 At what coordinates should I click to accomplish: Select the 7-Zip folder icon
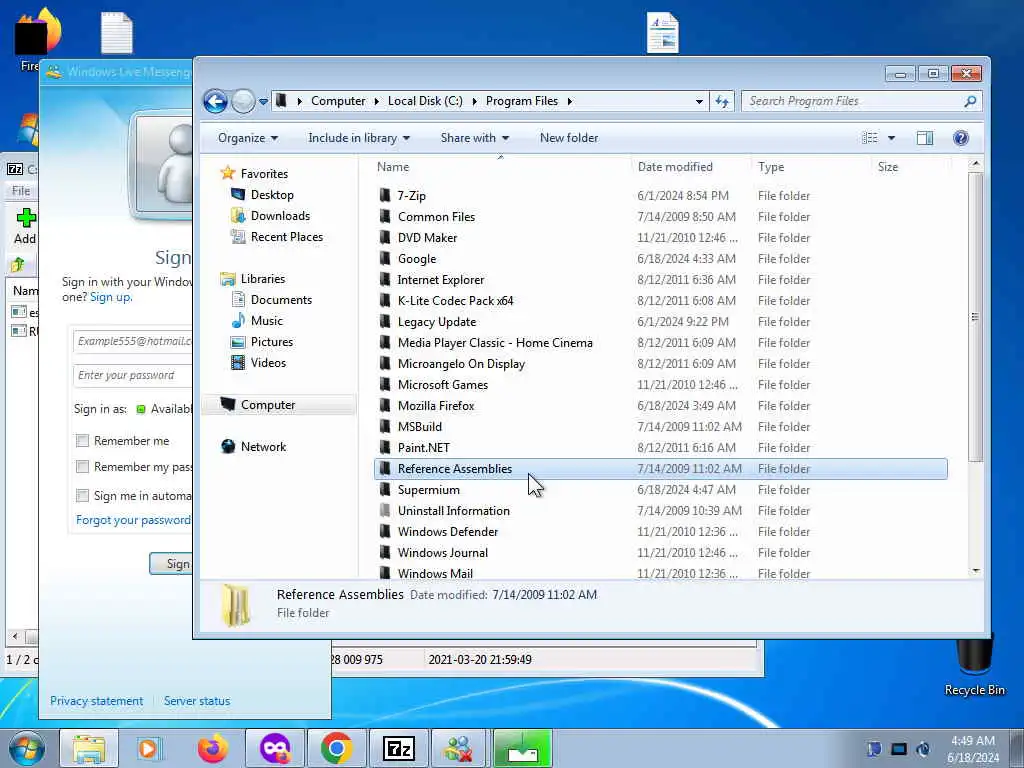pyautogui.click(x=385, y=195)
